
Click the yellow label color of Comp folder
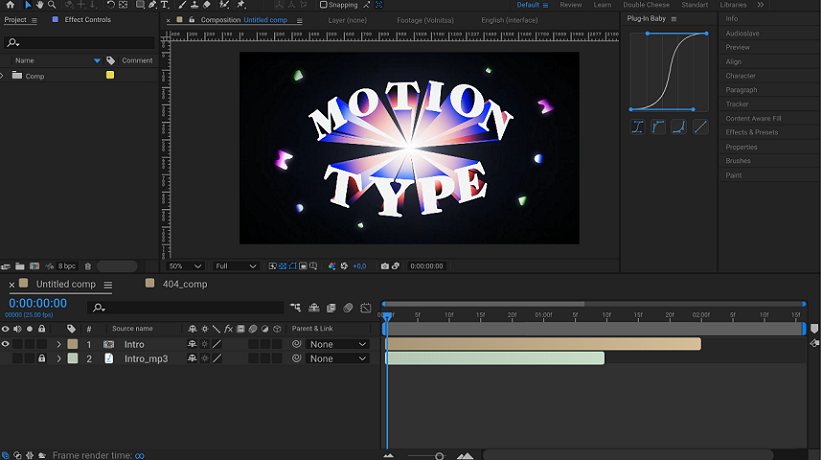110,76
